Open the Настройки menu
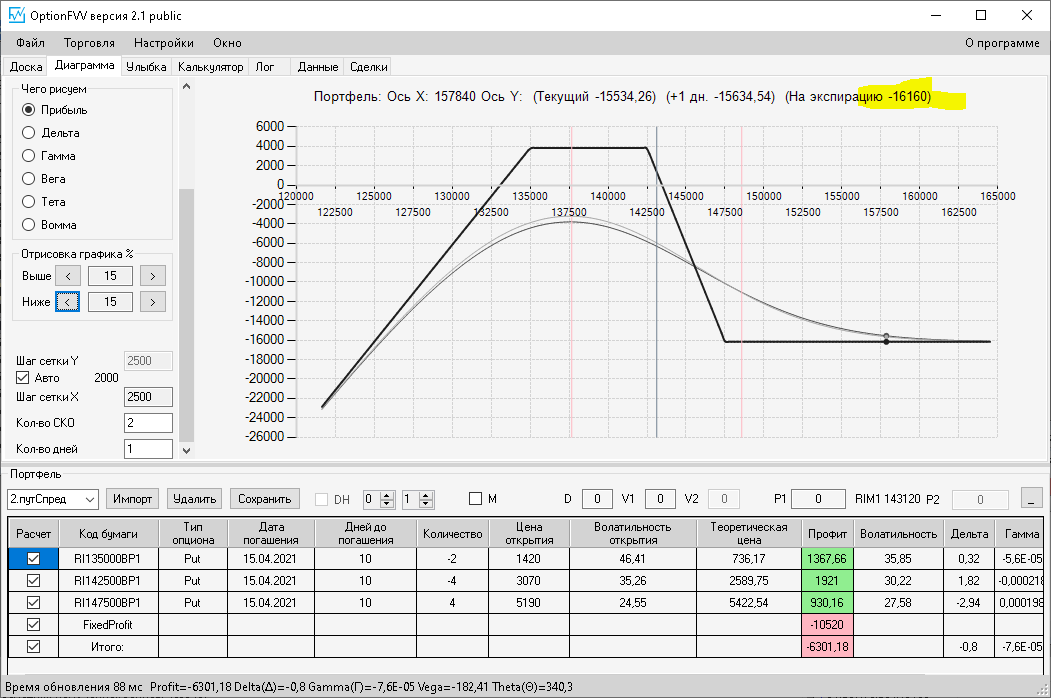The height and width of the screenshot is (698, 1051). [x=164, y=43]
